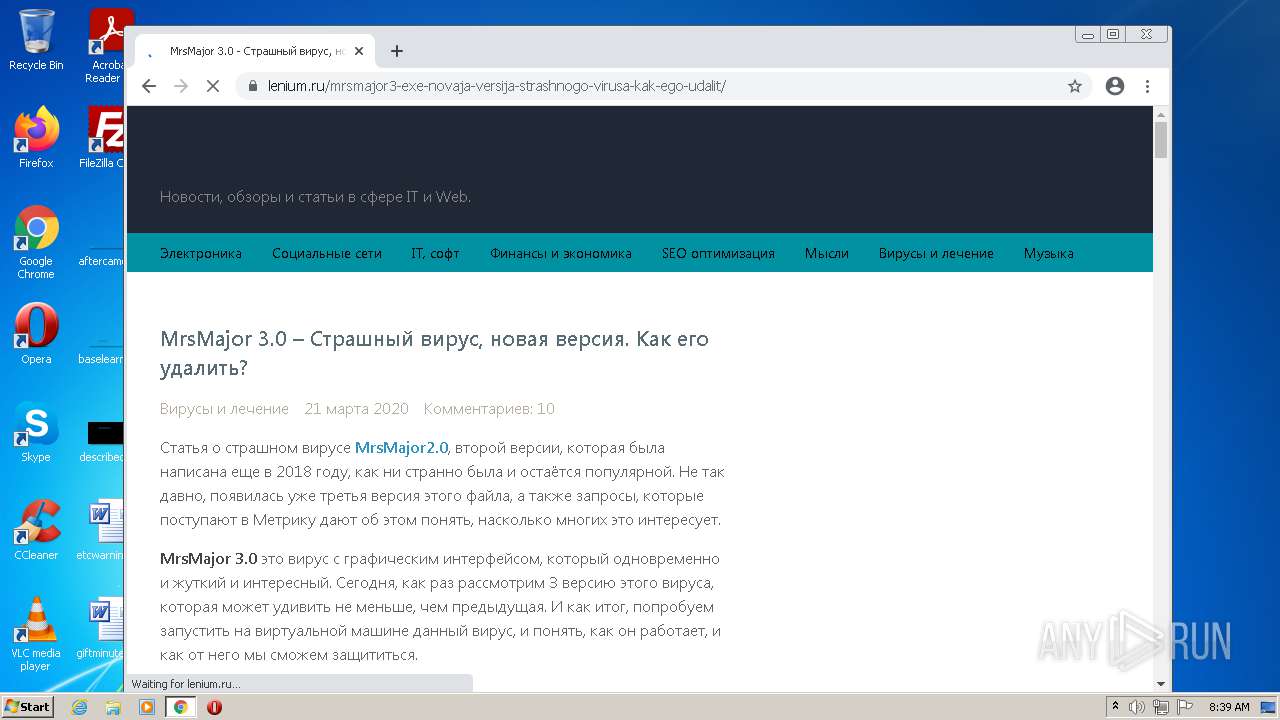Click the volume speaker tray icon

click(1137, 707)
